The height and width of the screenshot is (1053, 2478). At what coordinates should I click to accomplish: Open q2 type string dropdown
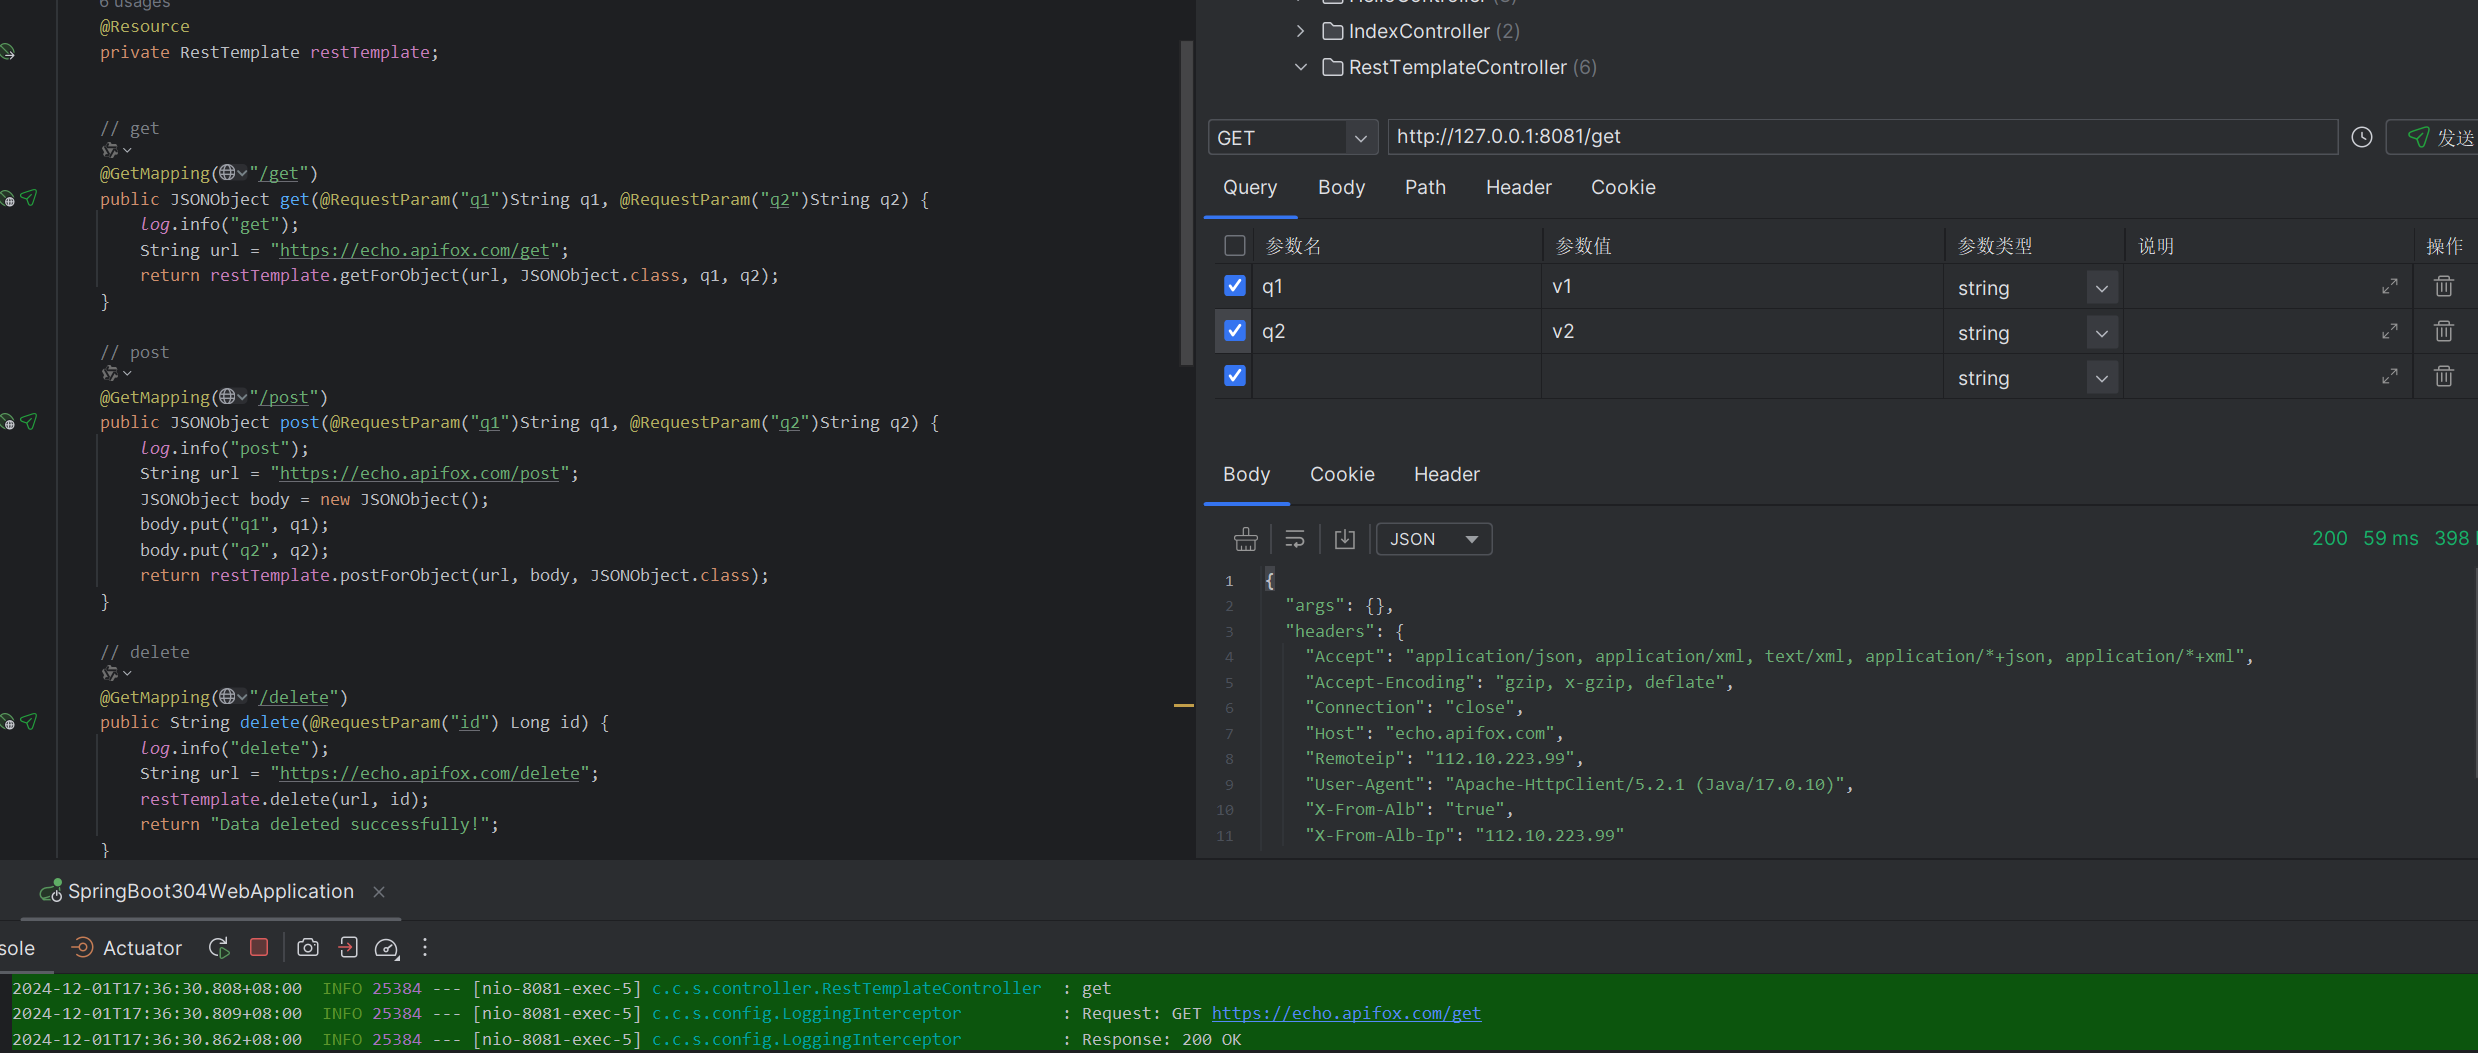pyautogui.click(x=2102, y=333)
